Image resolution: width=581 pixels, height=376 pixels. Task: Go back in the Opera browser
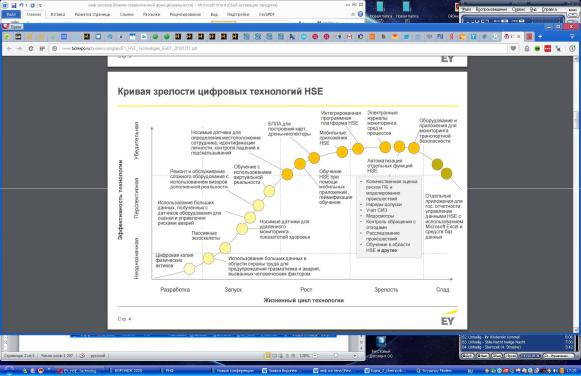9,49
